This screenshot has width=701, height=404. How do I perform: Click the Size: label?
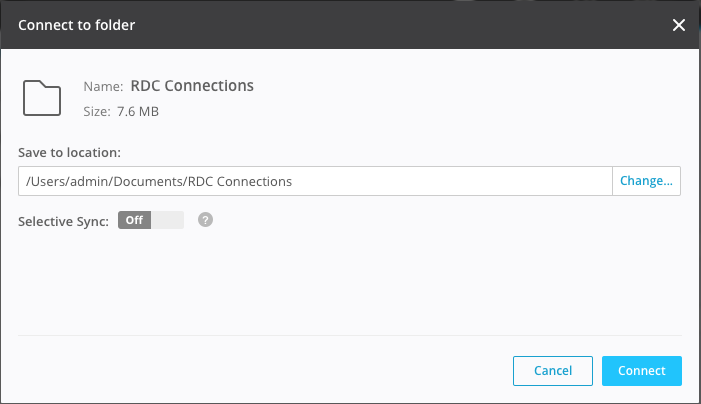click(97, 111)
